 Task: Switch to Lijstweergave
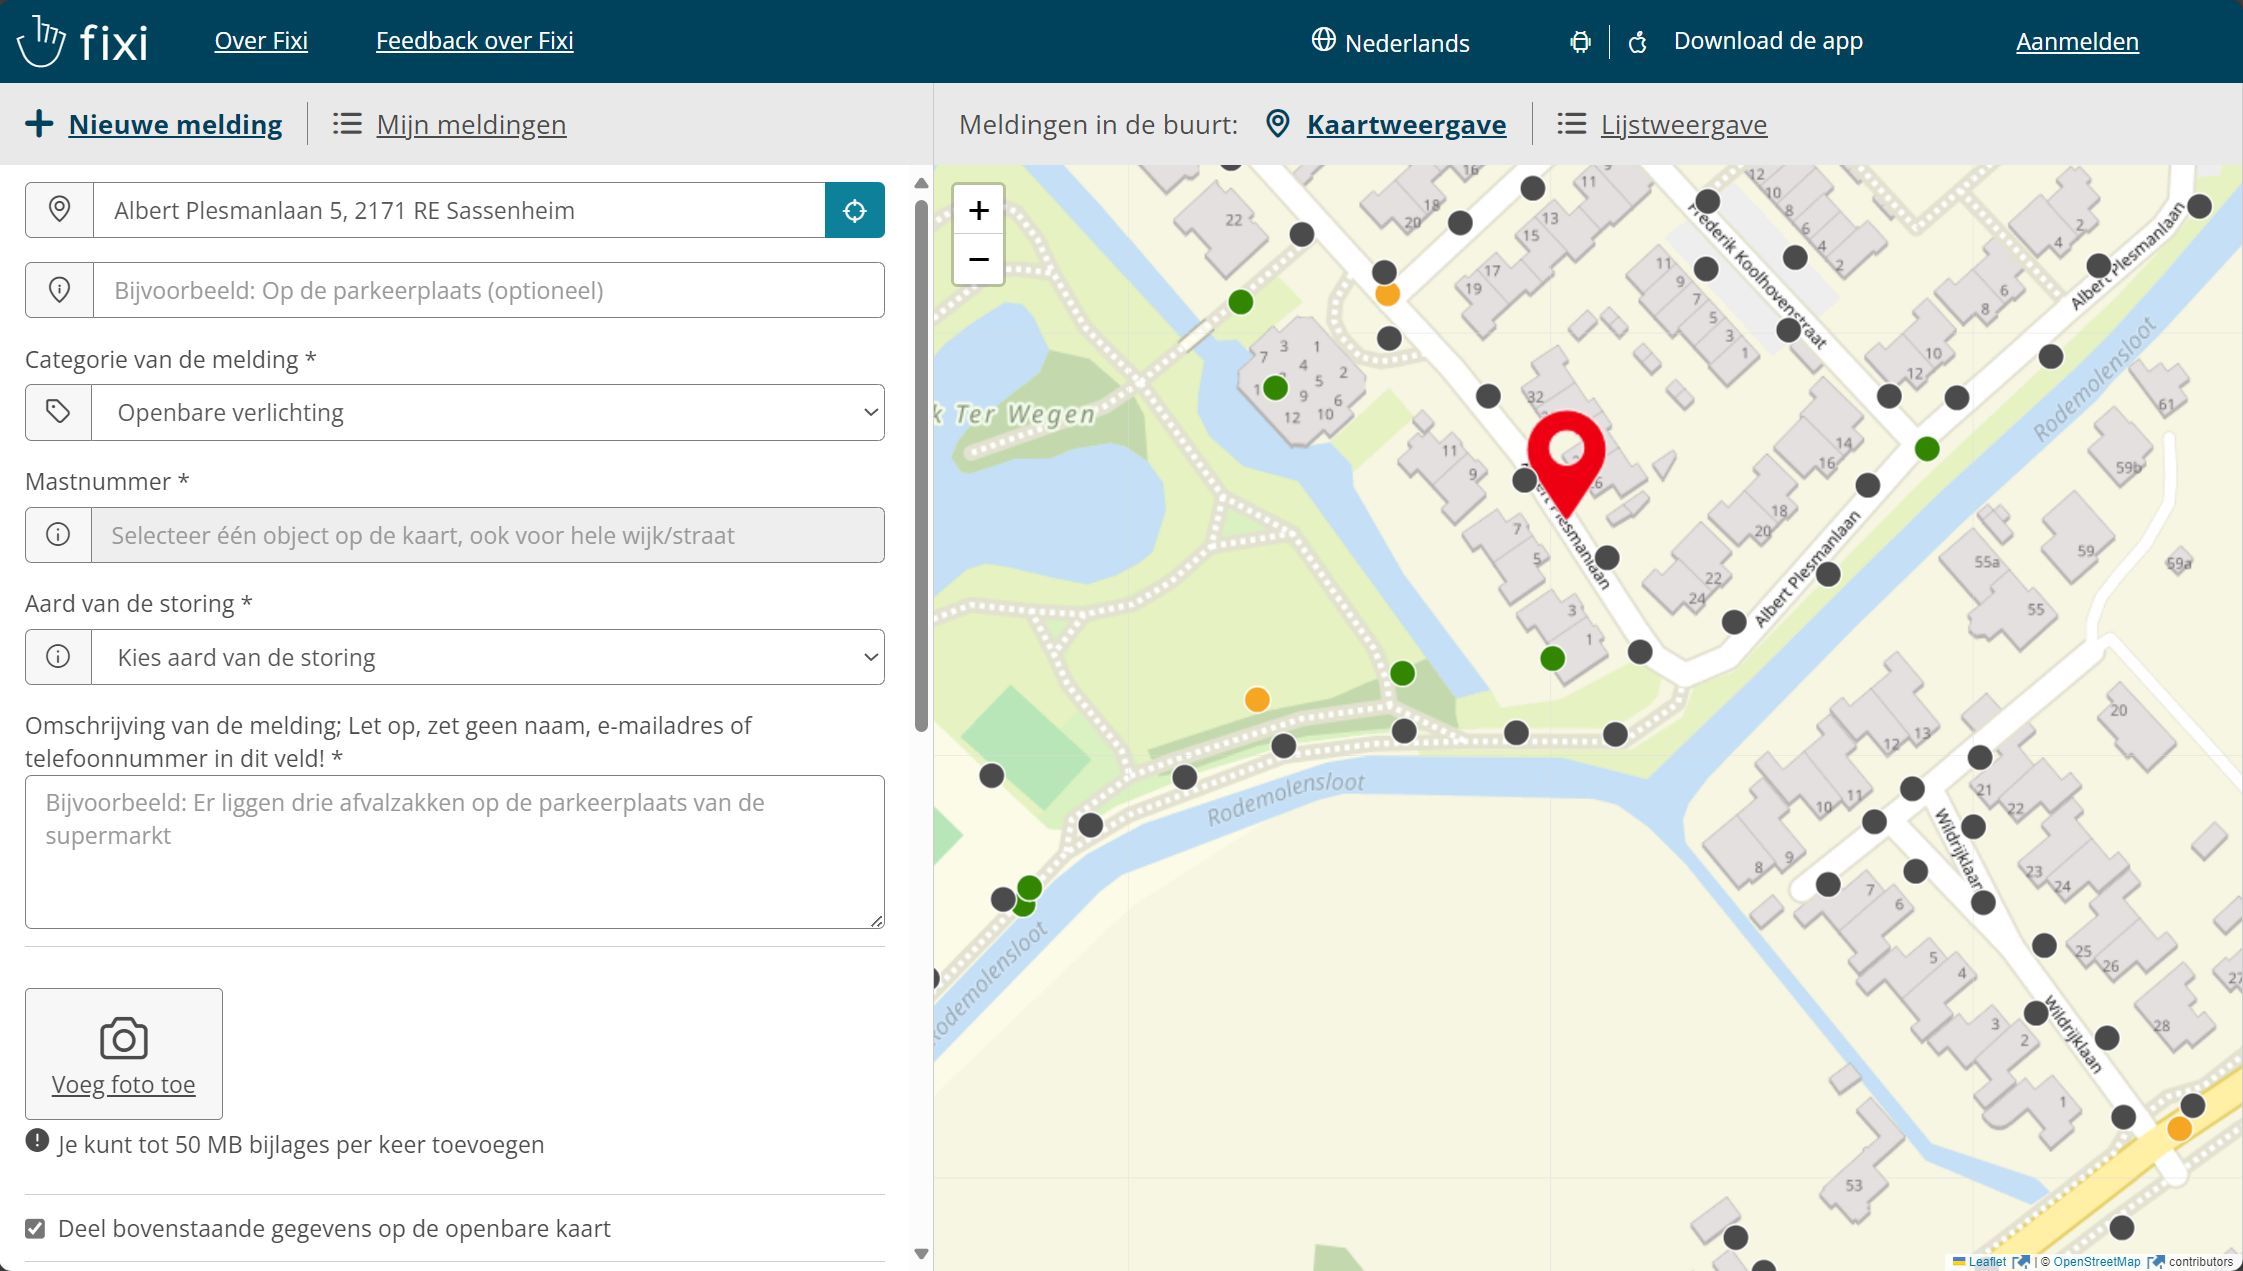[1683, 124]
